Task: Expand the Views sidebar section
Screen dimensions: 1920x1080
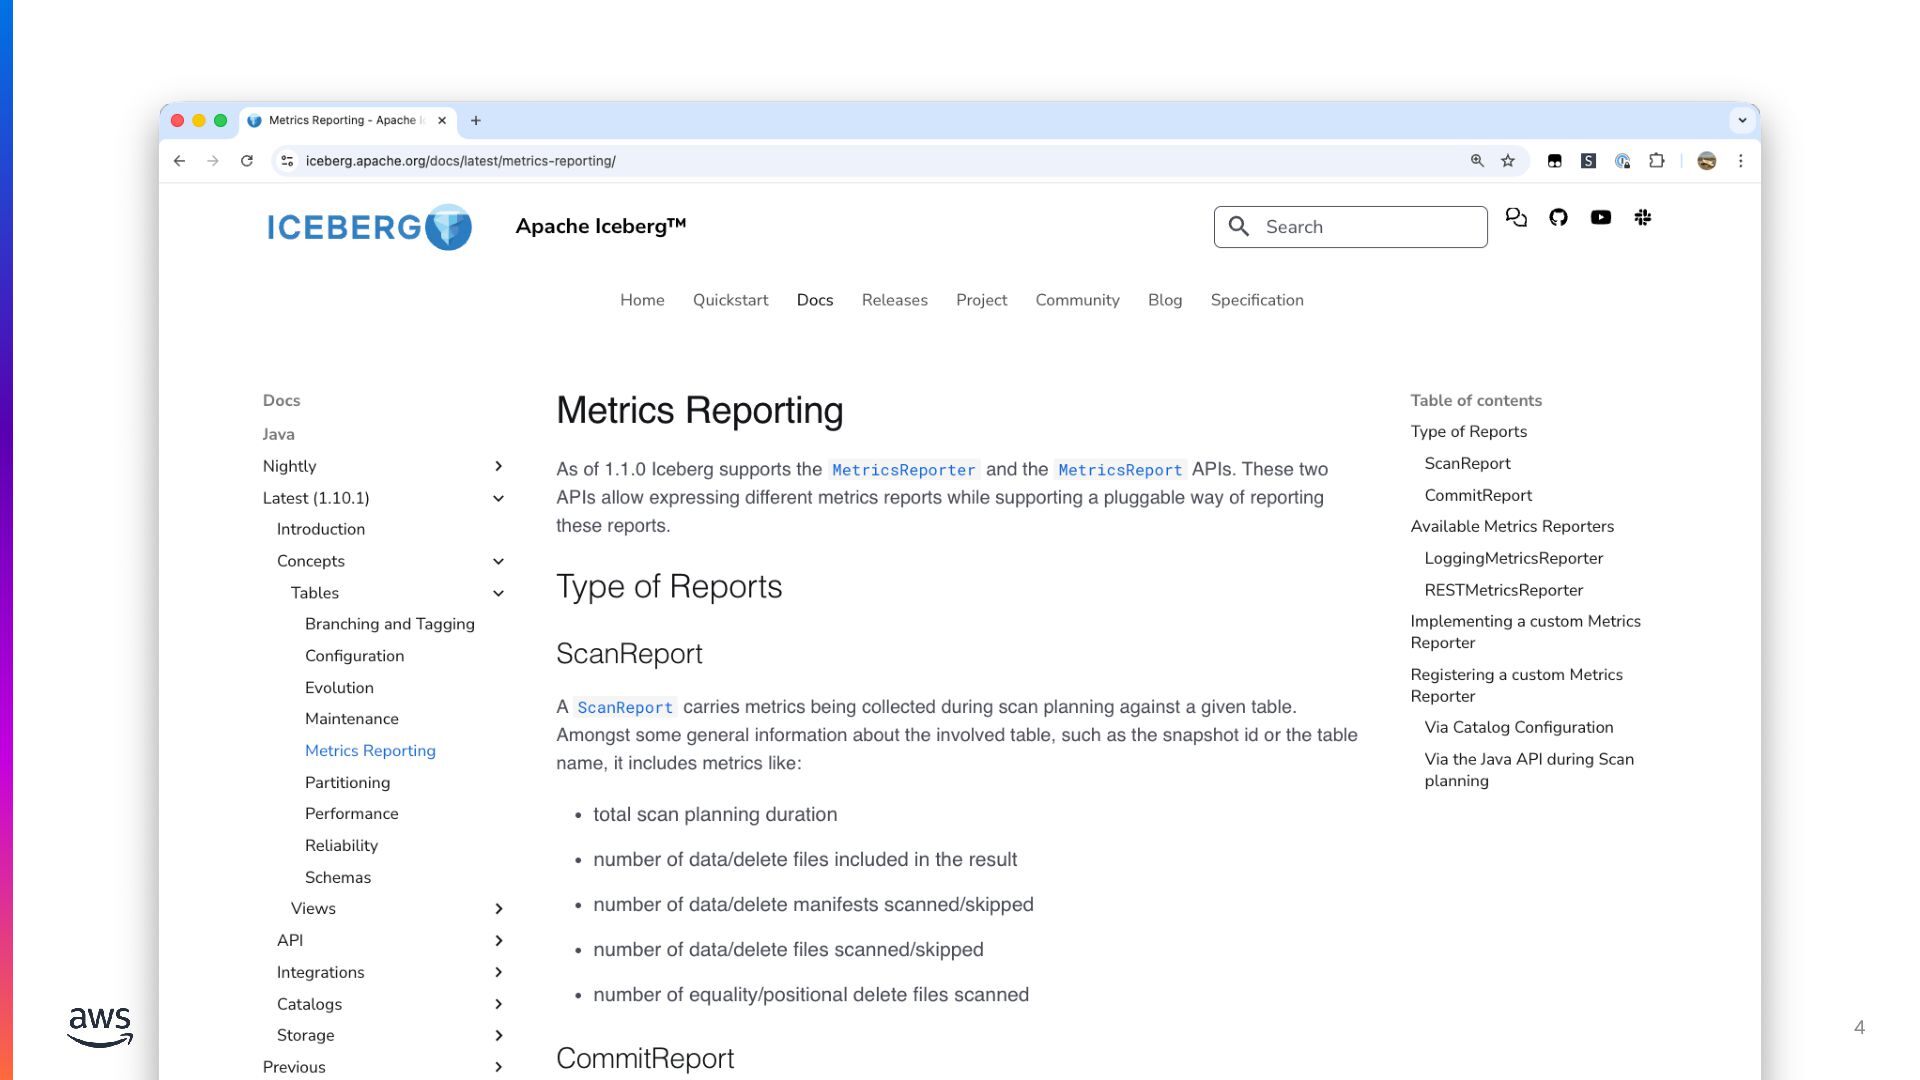Action: click(x=498, y=908)
